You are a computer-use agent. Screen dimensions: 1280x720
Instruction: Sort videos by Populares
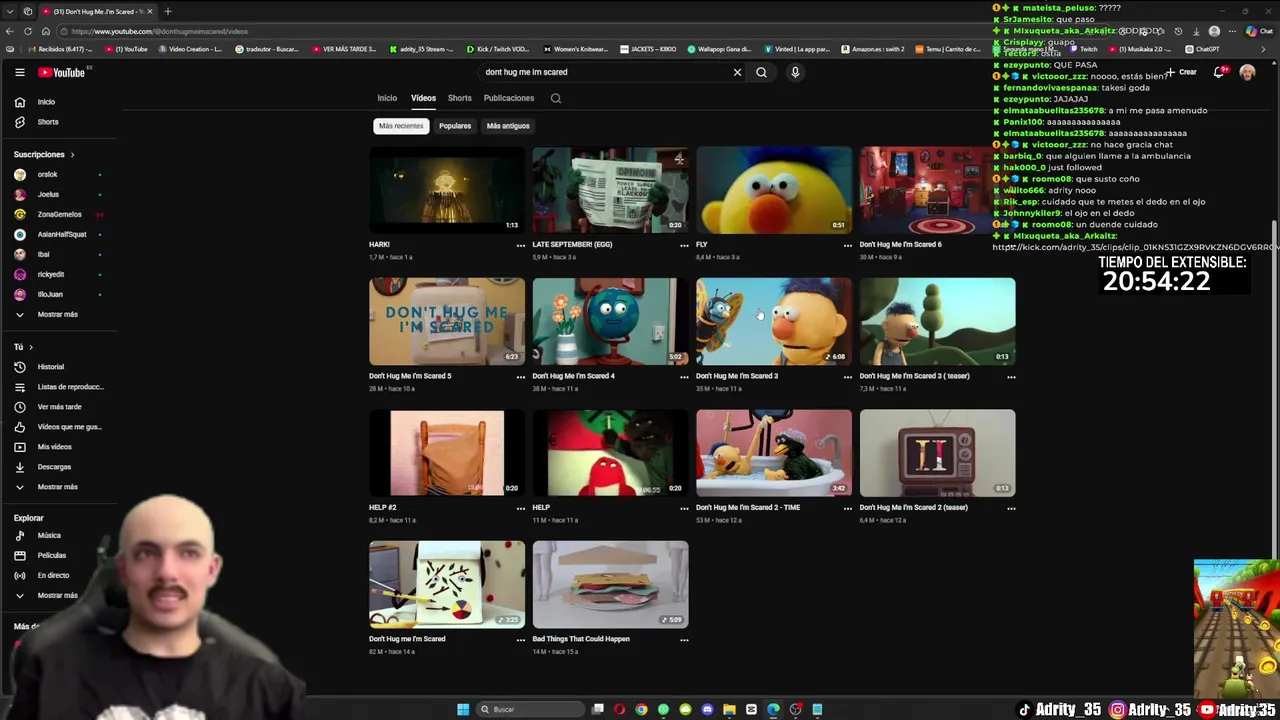click(x=455, y=126)
